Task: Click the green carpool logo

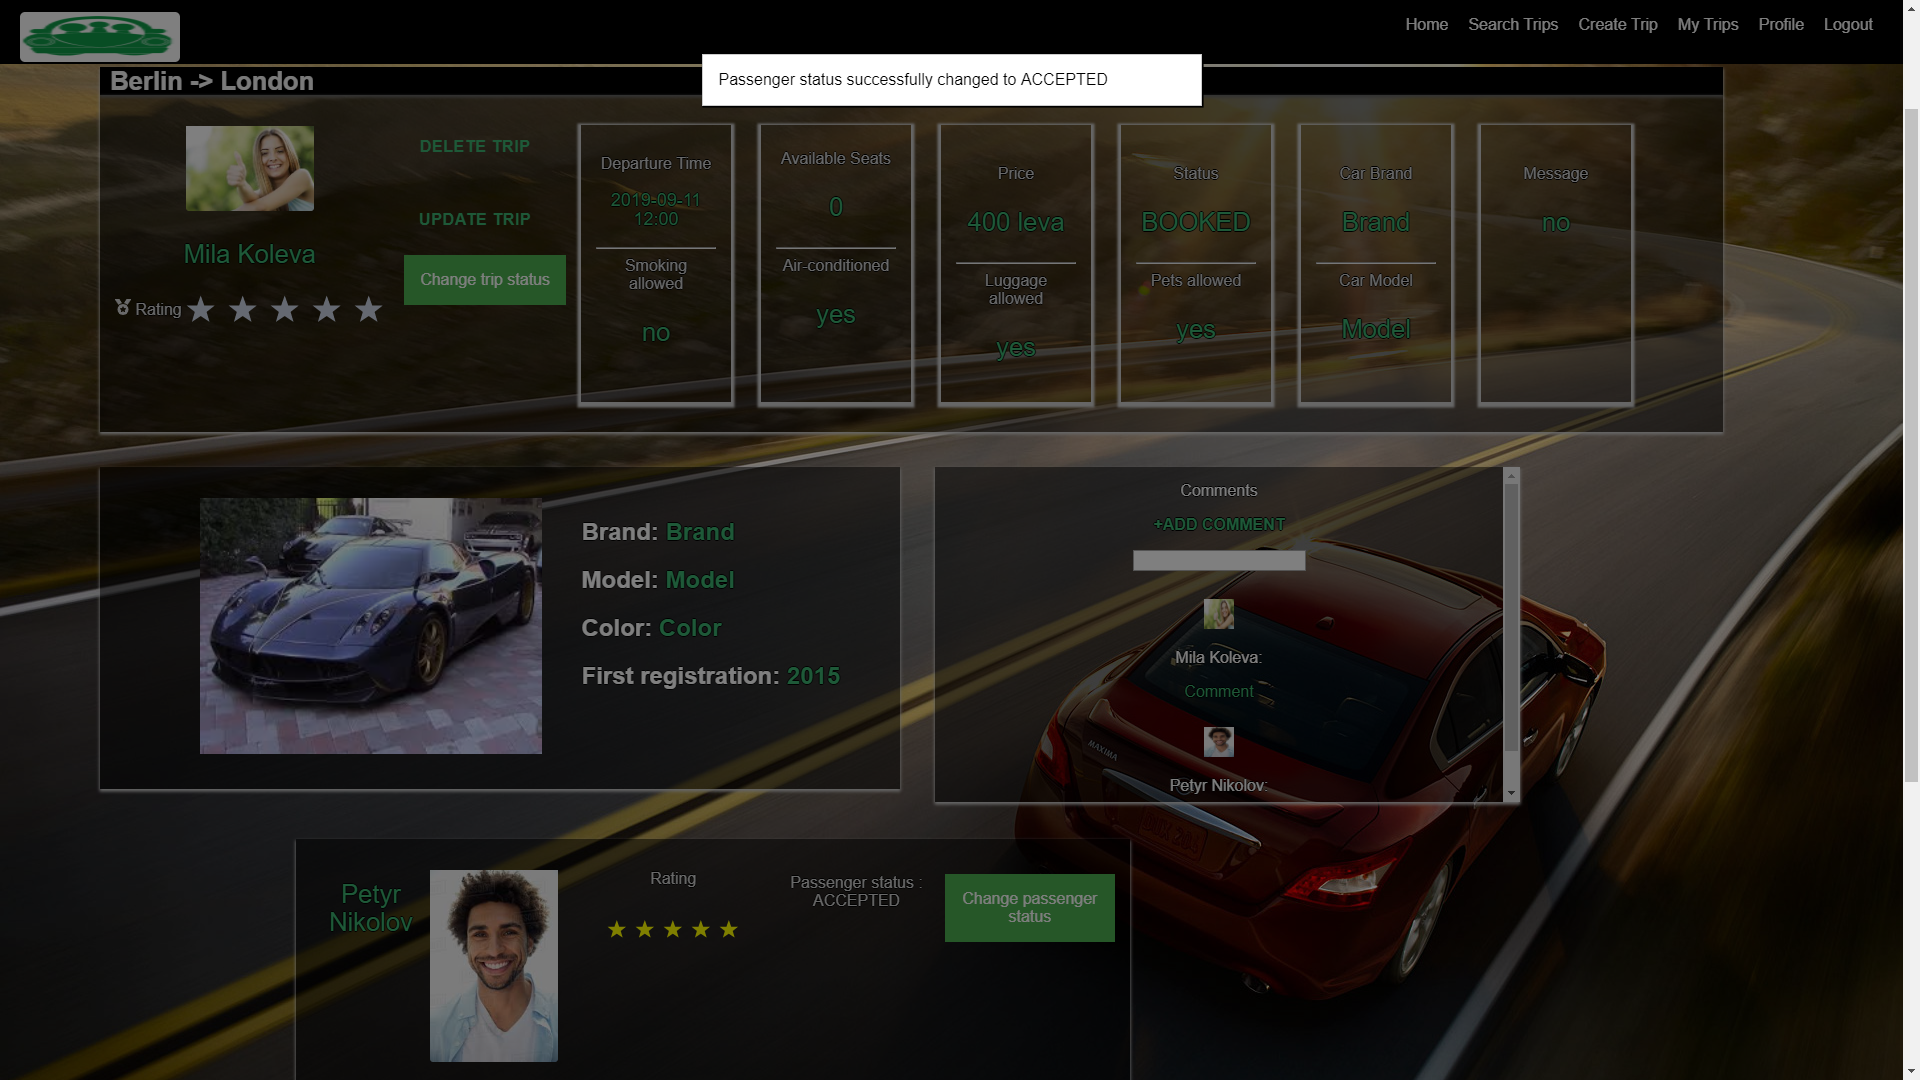Action: pos(100,37)
